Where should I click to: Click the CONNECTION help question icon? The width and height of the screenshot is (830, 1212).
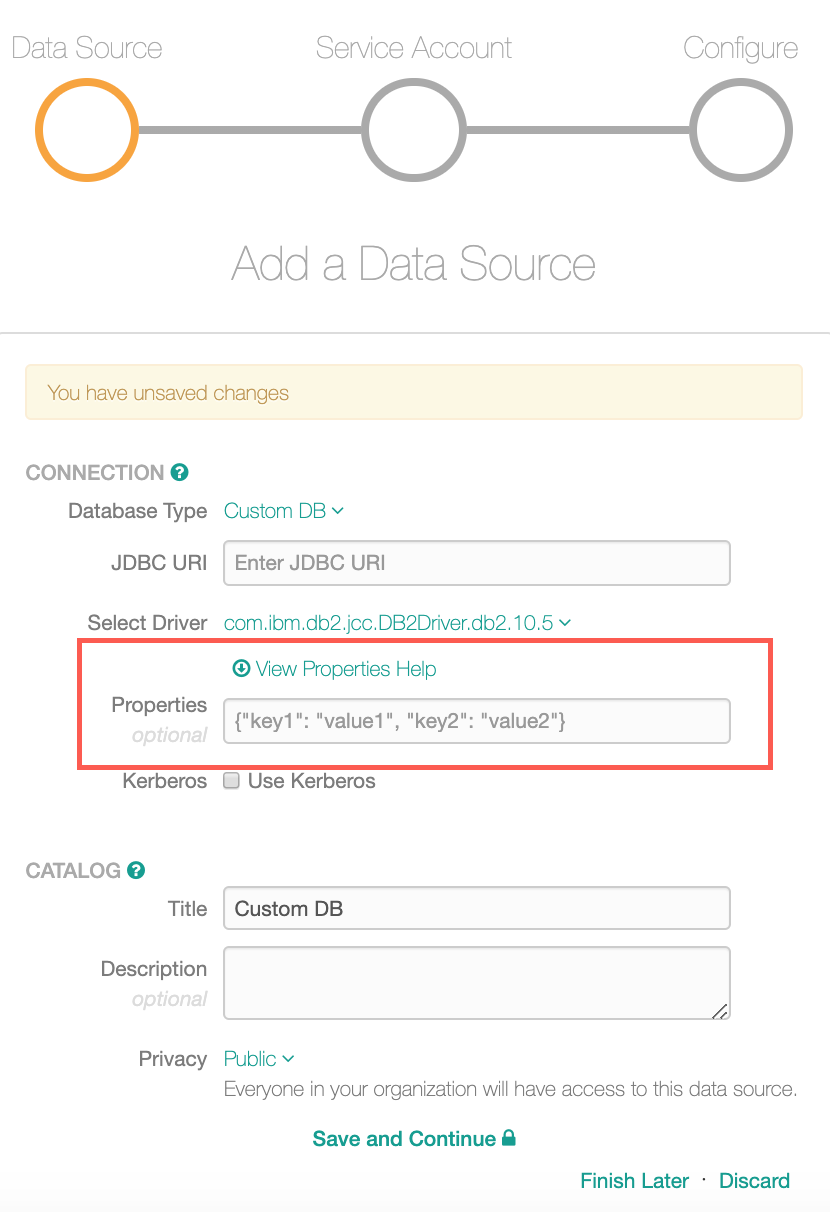[180, 472]
